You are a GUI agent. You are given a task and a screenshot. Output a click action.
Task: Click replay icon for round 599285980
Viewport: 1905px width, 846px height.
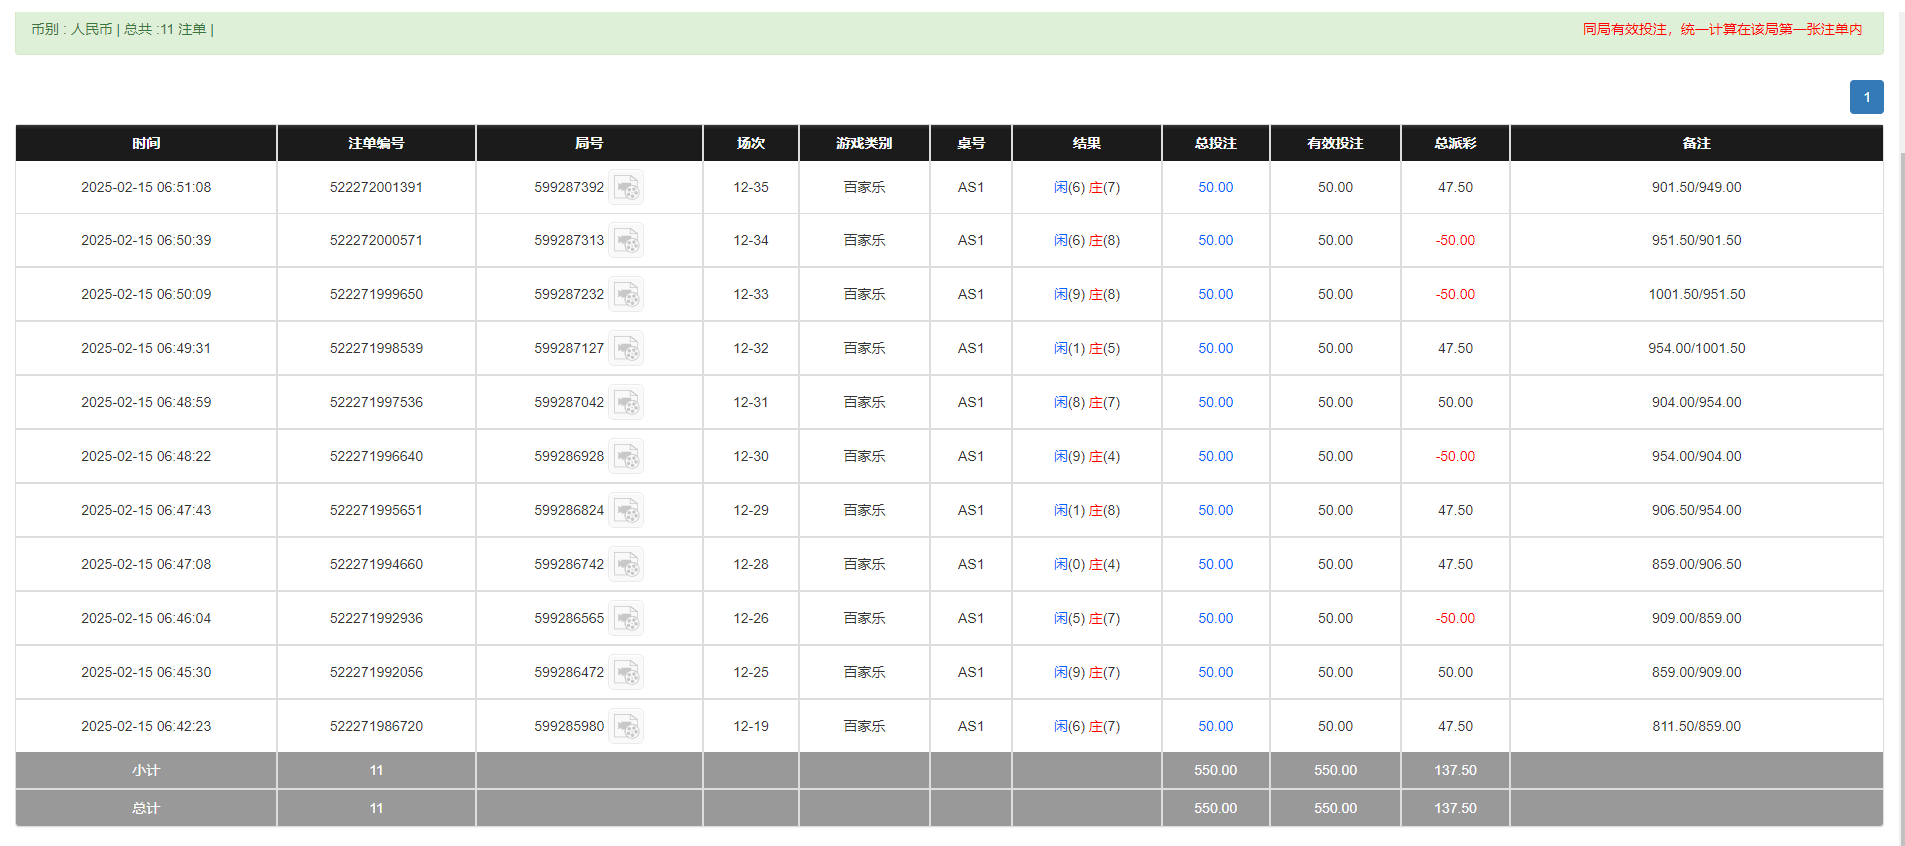[x=626, y=727]
